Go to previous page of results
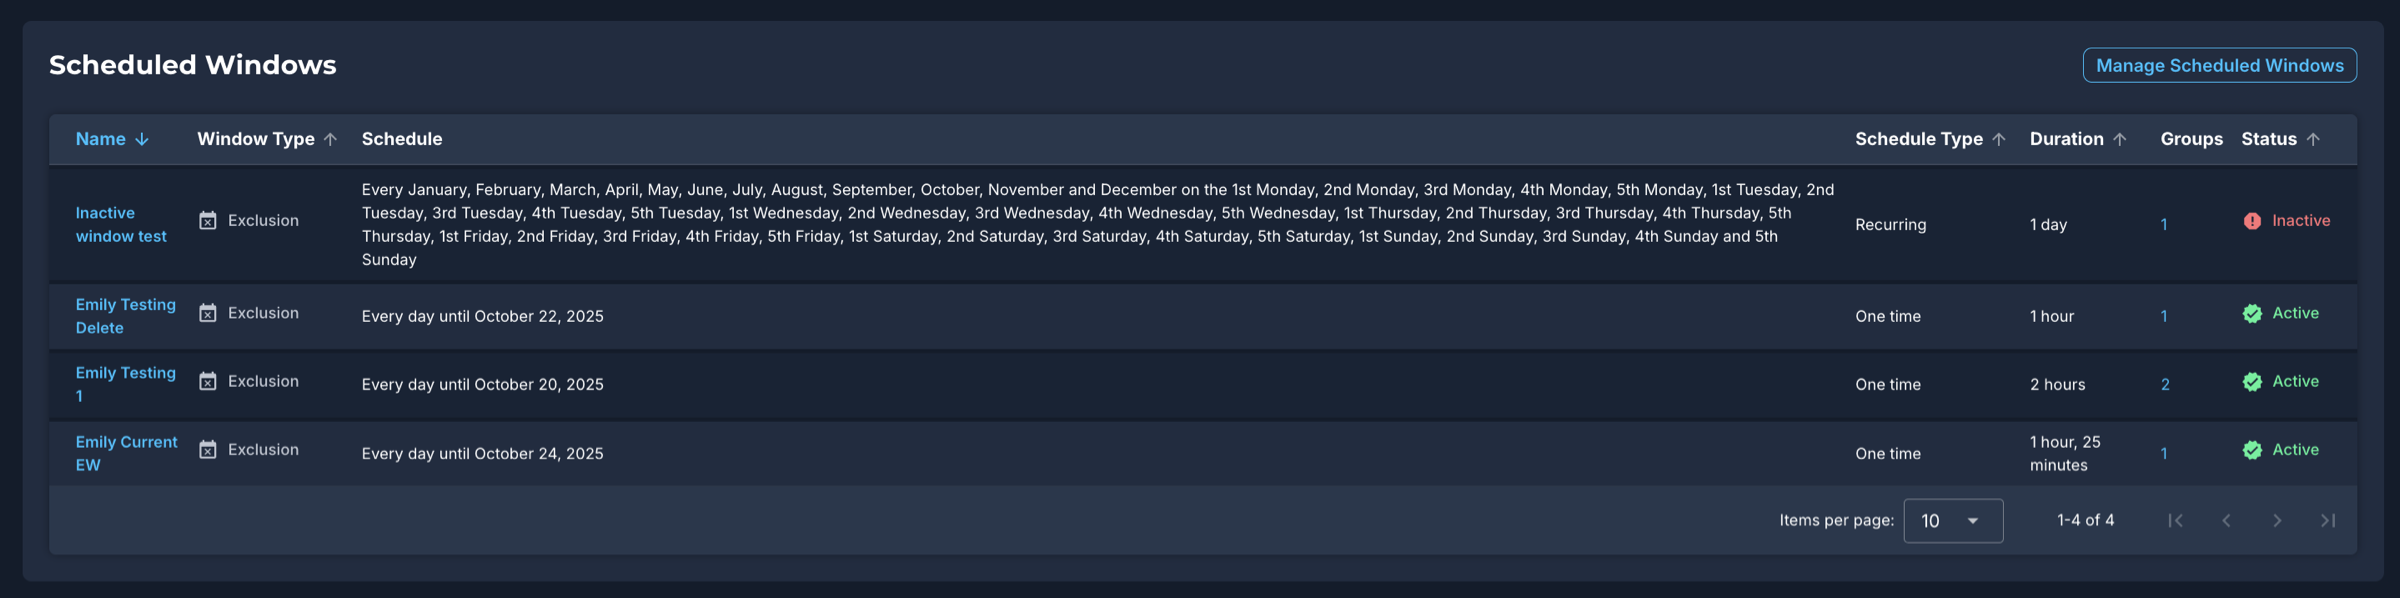This screenshot has width=2400, height=598. (x=2226, y=520)
